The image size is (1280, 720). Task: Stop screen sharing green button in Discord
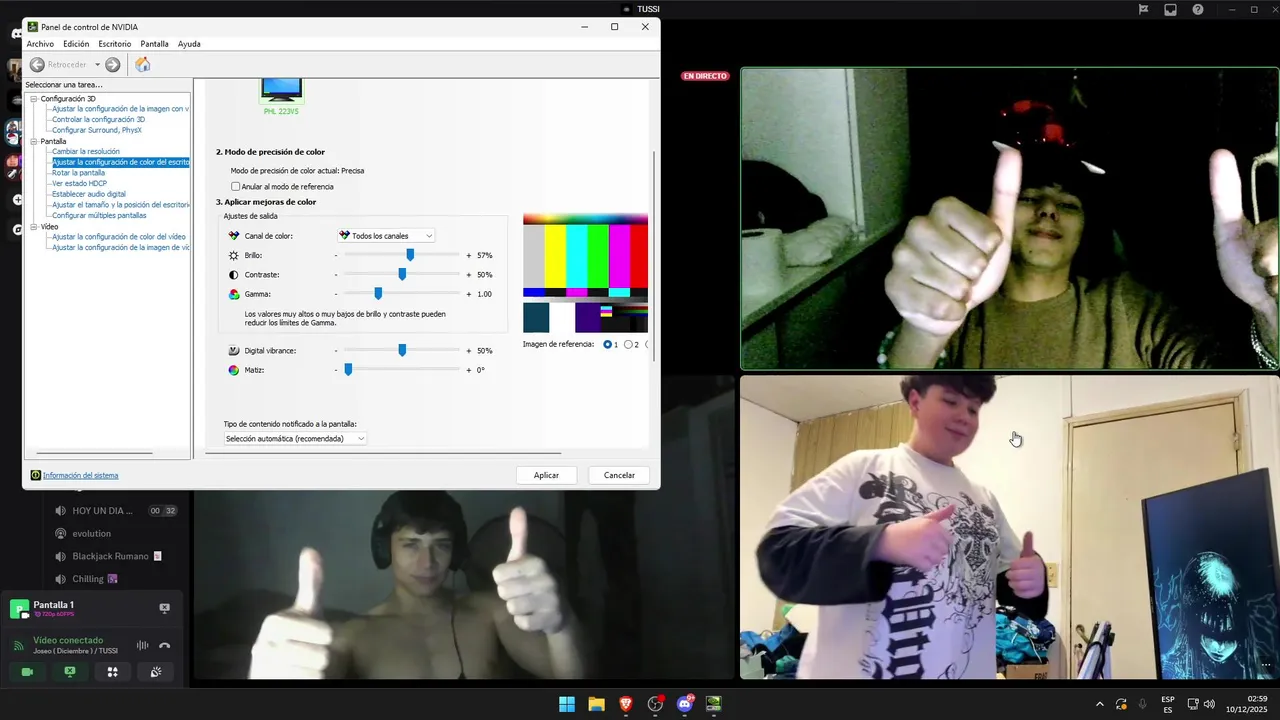point(70,672)
